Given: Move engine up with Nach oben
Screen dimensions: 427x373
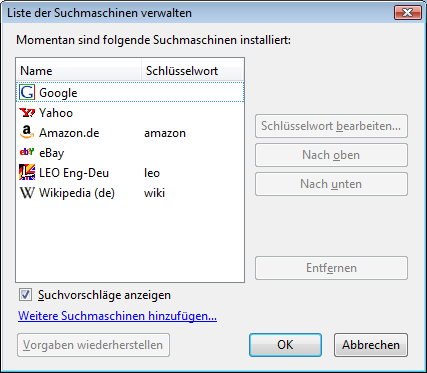Looking at the screenshot, I should pos(331,155).
